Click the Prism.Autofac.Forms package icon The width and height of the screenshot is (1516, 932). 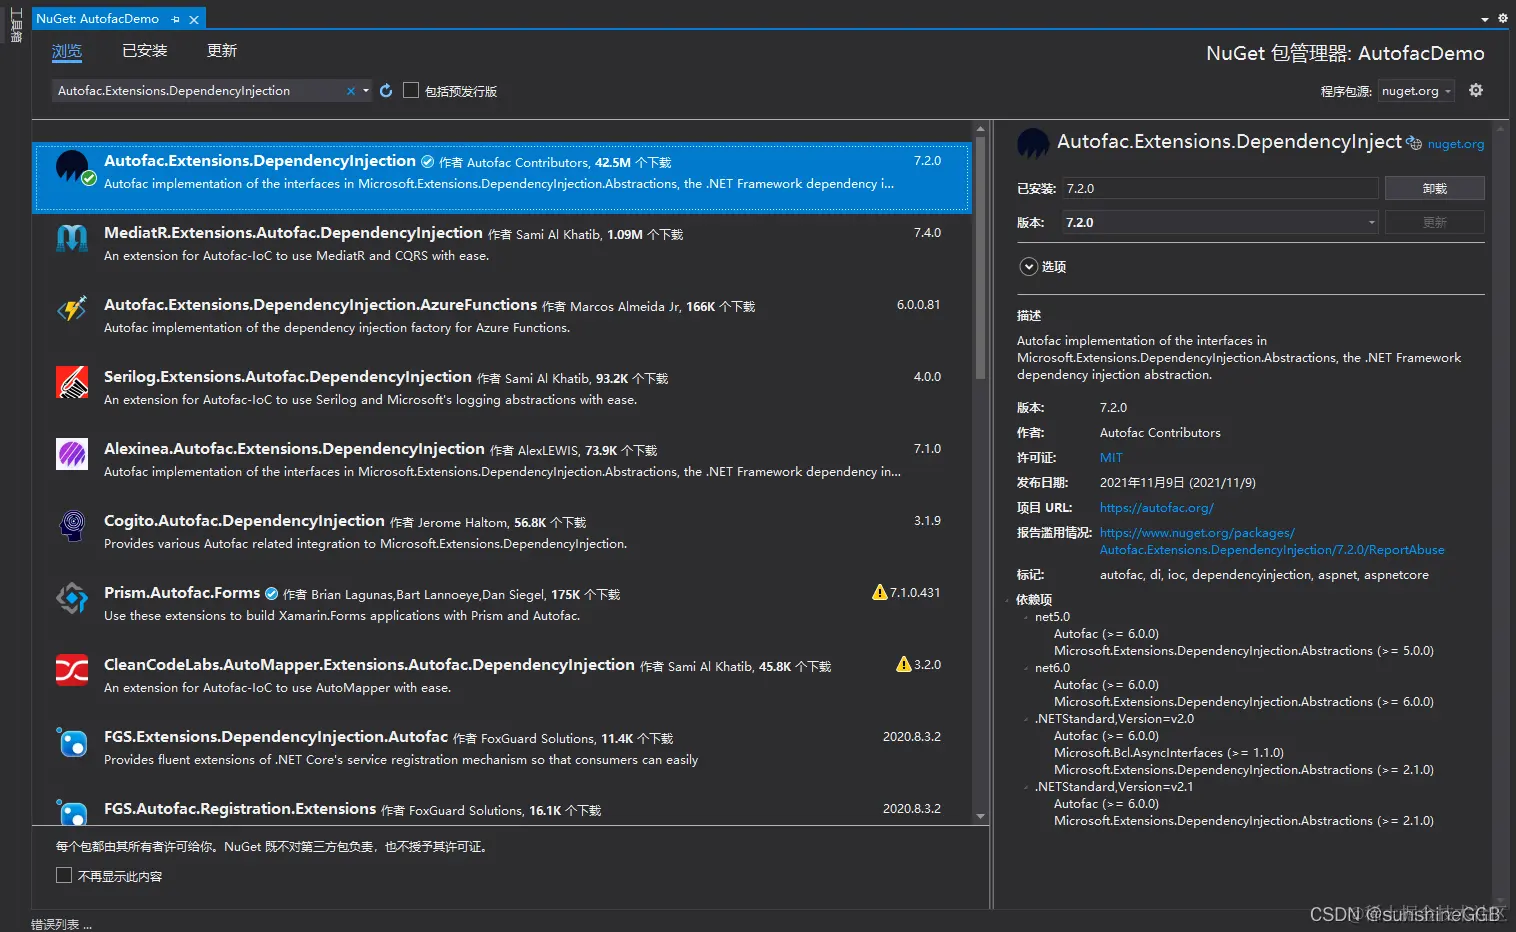pyautogui.click(x=72, y=598)
